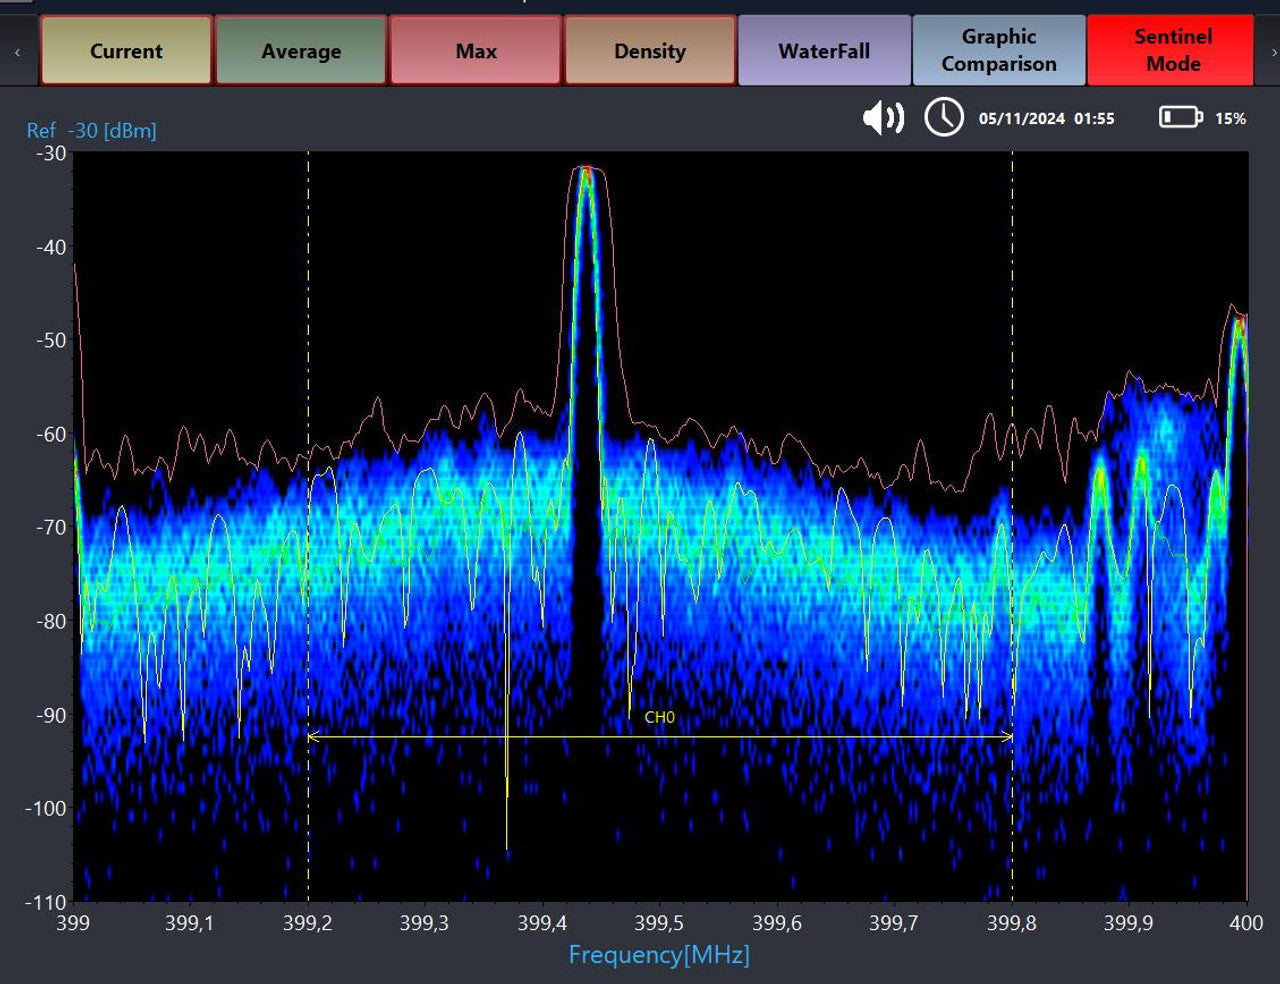Image resolution: width=1280 pixels, height=984 pixels.
Task: Click the speaker volume icon
Action: click(x=883, y=118)
